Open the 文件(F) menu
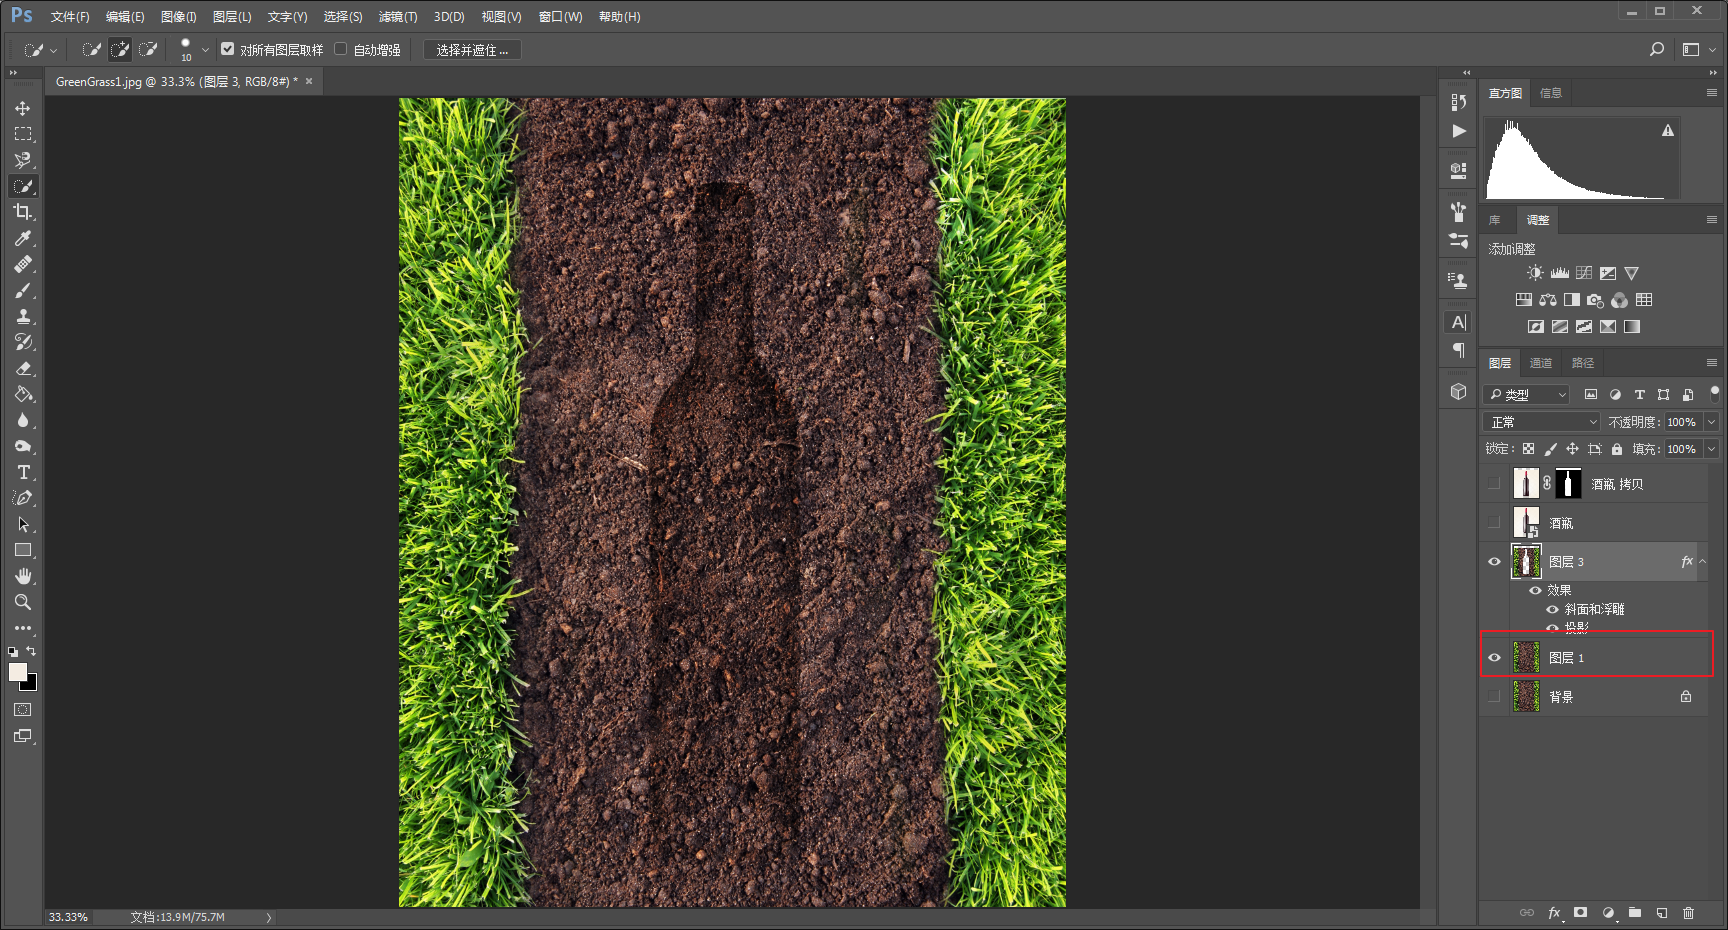This screenshot has height=930, width=1728. coord(70,17)
